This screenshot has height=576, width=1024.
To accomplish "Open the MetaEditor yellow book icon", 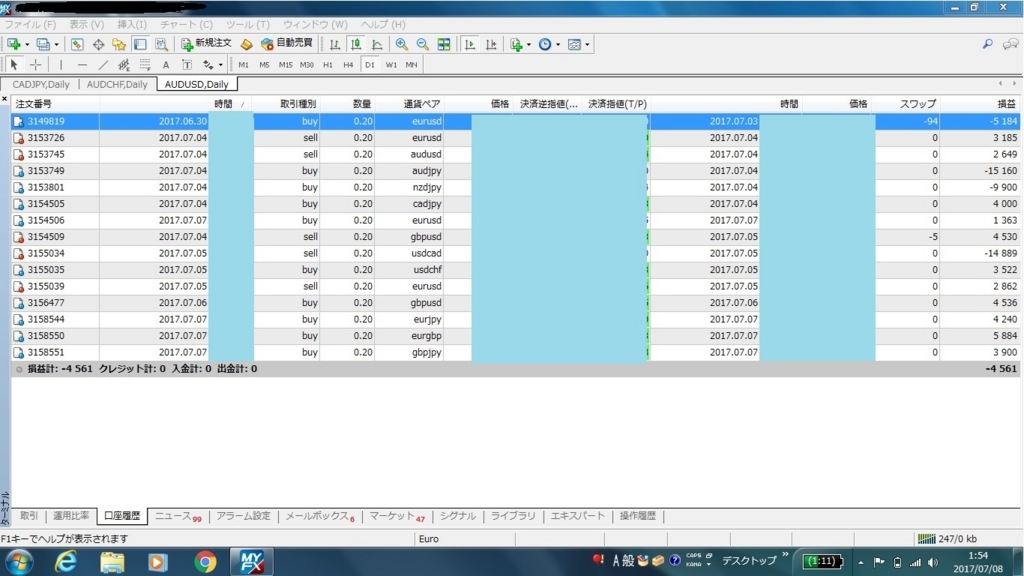I will click(246, 44).
